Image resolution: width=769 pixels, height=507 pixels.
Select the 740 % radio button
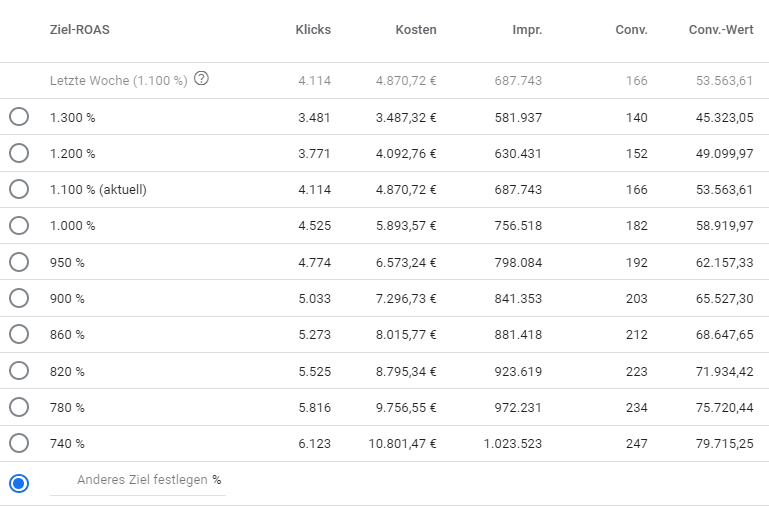tap(19, 443)
